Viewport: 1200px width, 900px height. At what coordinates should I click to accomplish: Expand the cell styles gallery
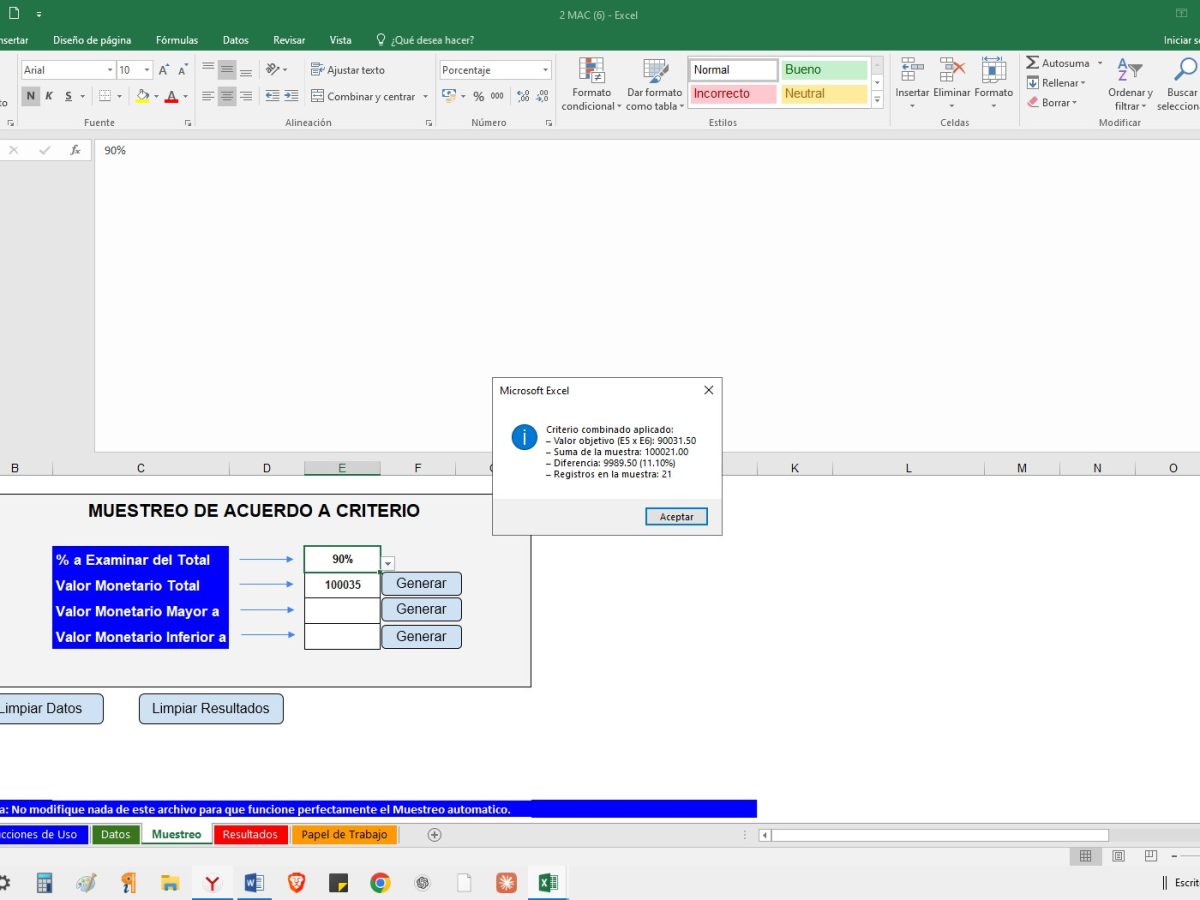(x=877, y=100)
